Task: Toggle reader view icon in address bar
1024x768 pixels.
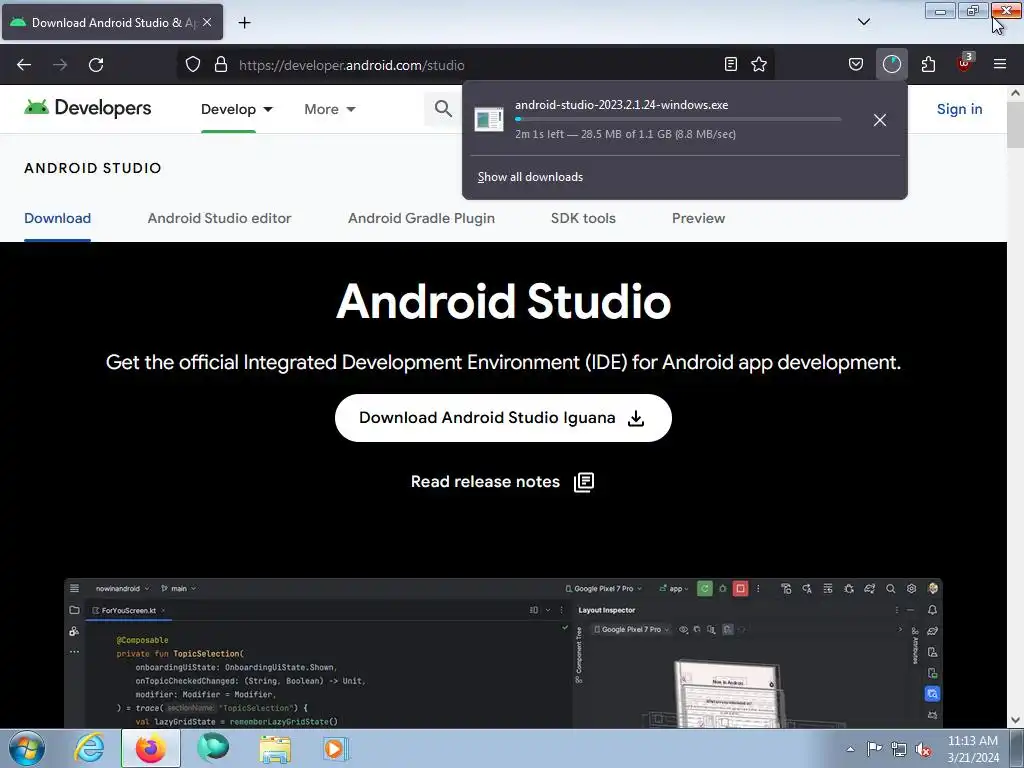Action: (731, 64)
